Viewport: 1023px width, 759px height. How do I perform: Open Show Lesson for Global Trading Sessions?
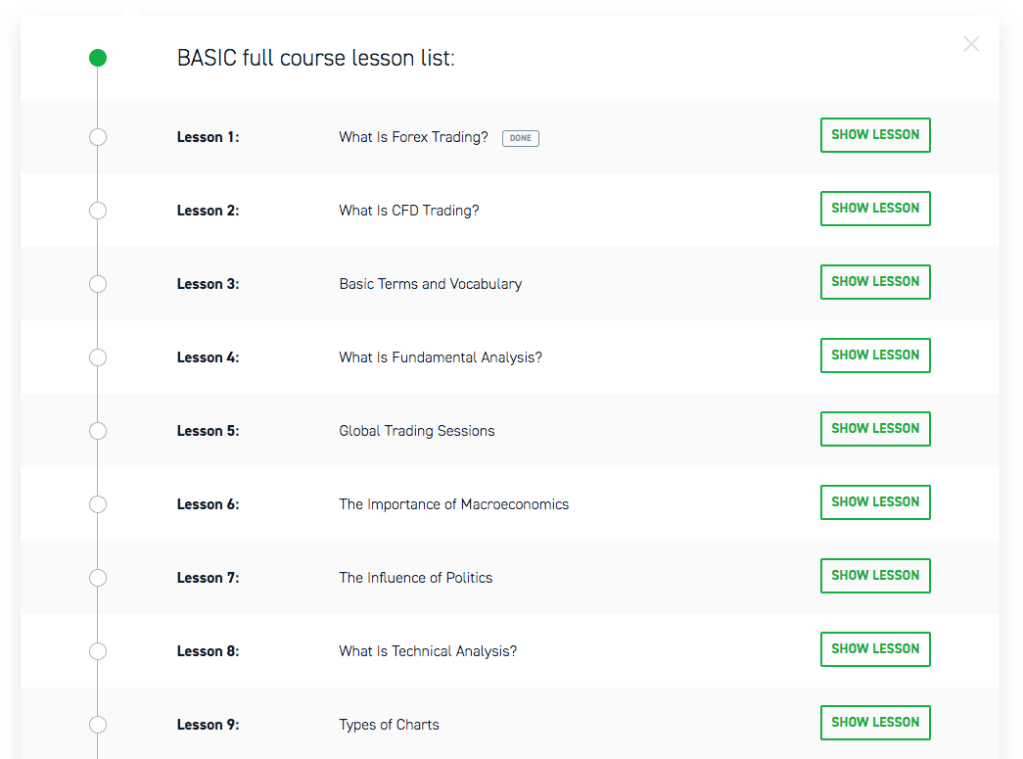coord(875,429)
